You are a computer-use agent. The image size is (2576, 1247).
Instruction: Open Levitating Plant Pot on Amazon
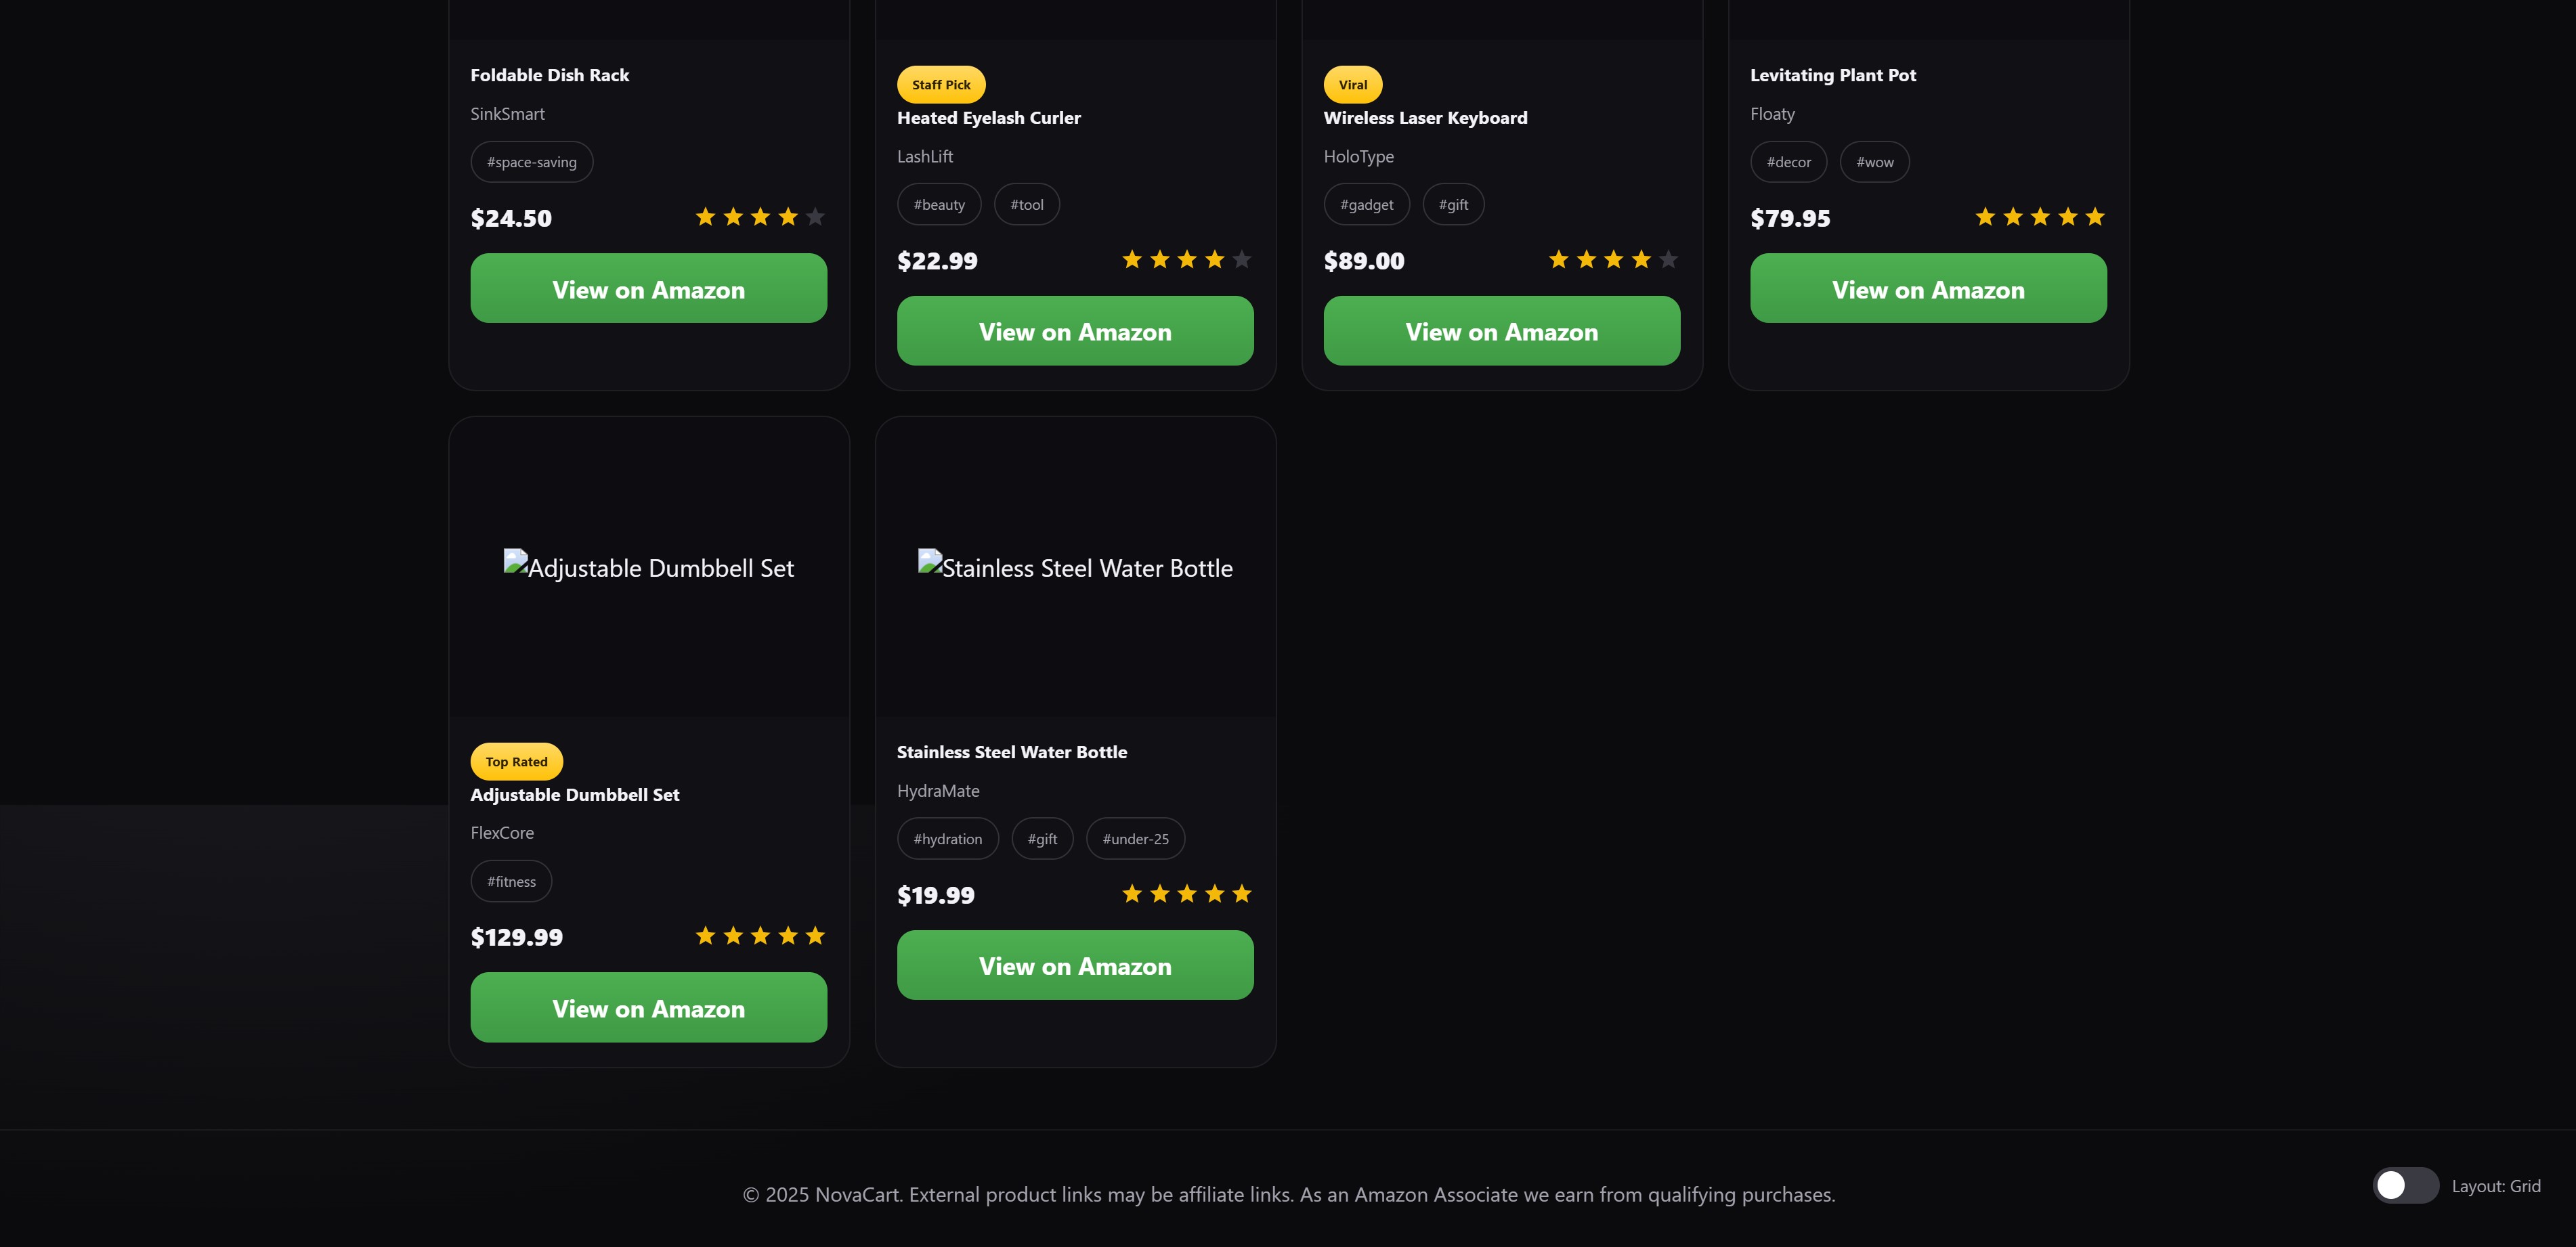[1927, 289]
